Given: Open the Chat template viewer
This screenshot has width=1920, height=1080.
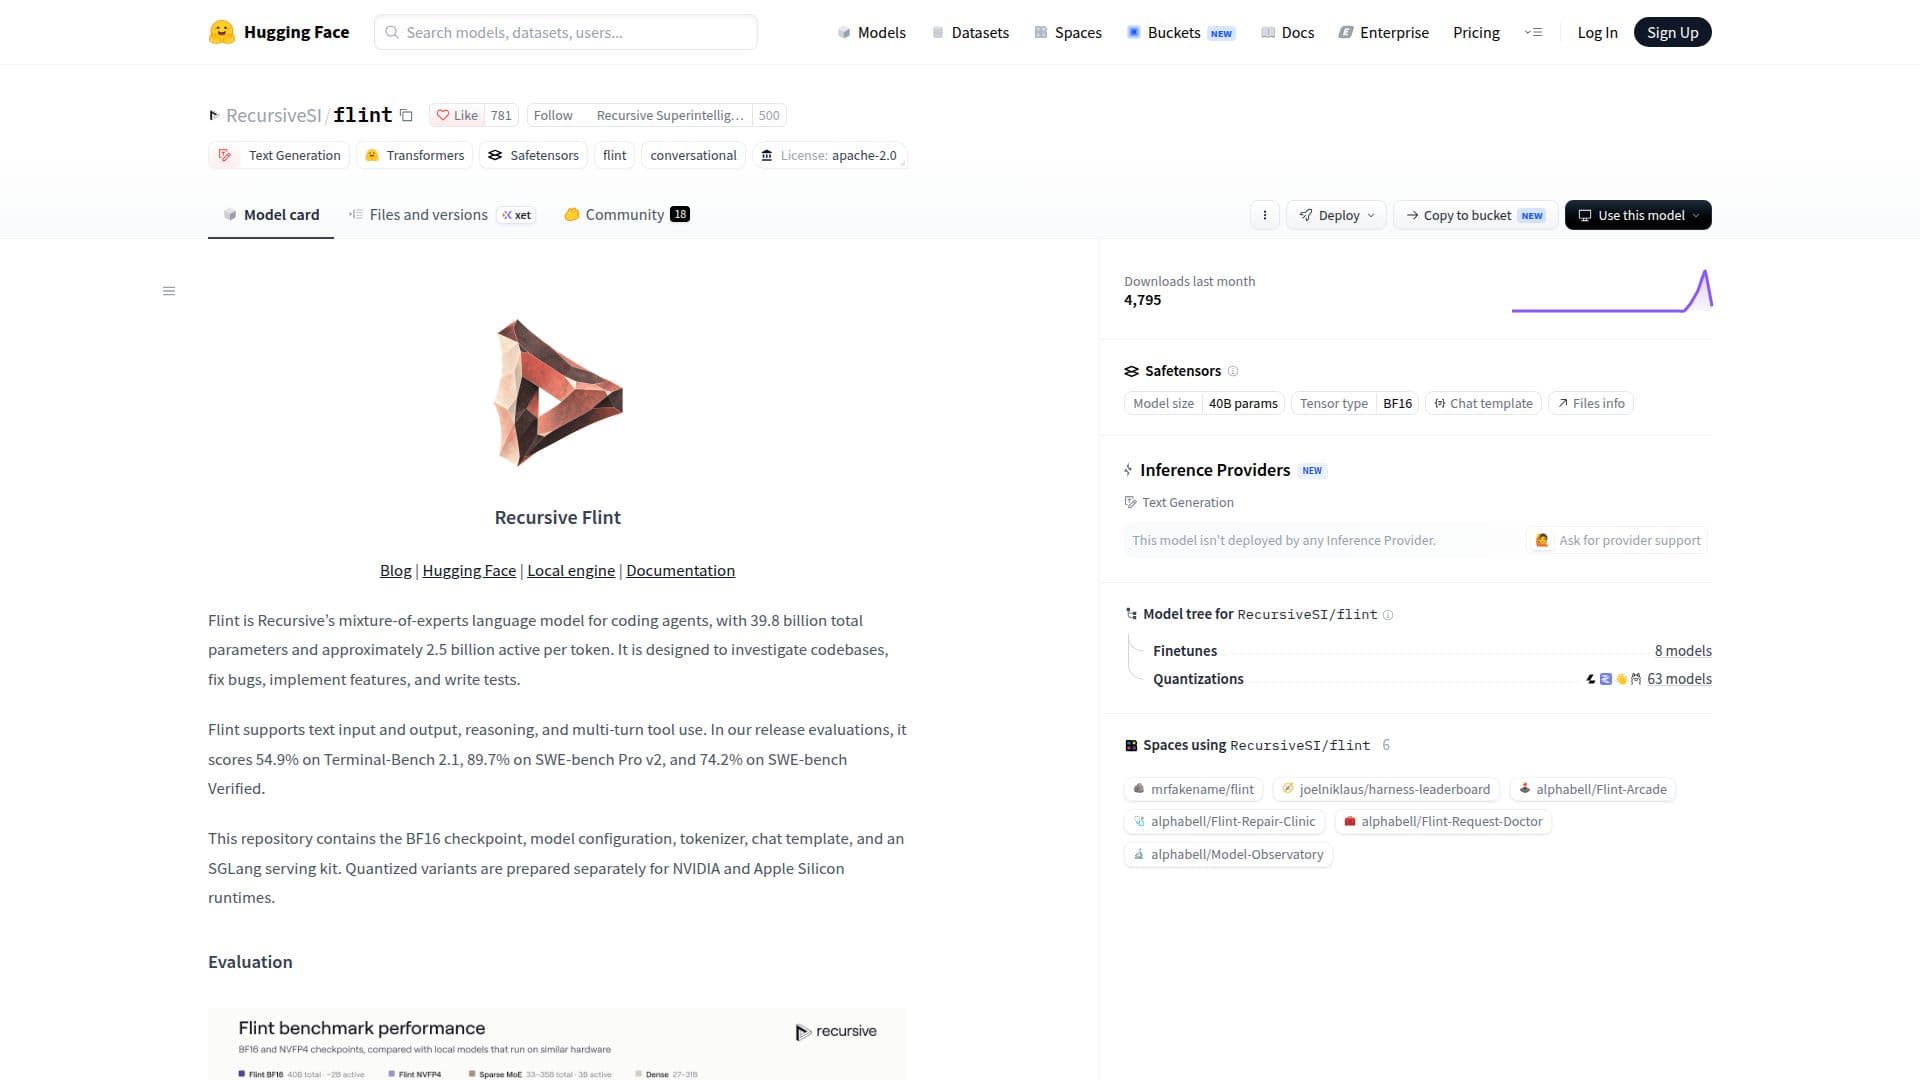Looking at the screenshot, I should (1483, 403).
